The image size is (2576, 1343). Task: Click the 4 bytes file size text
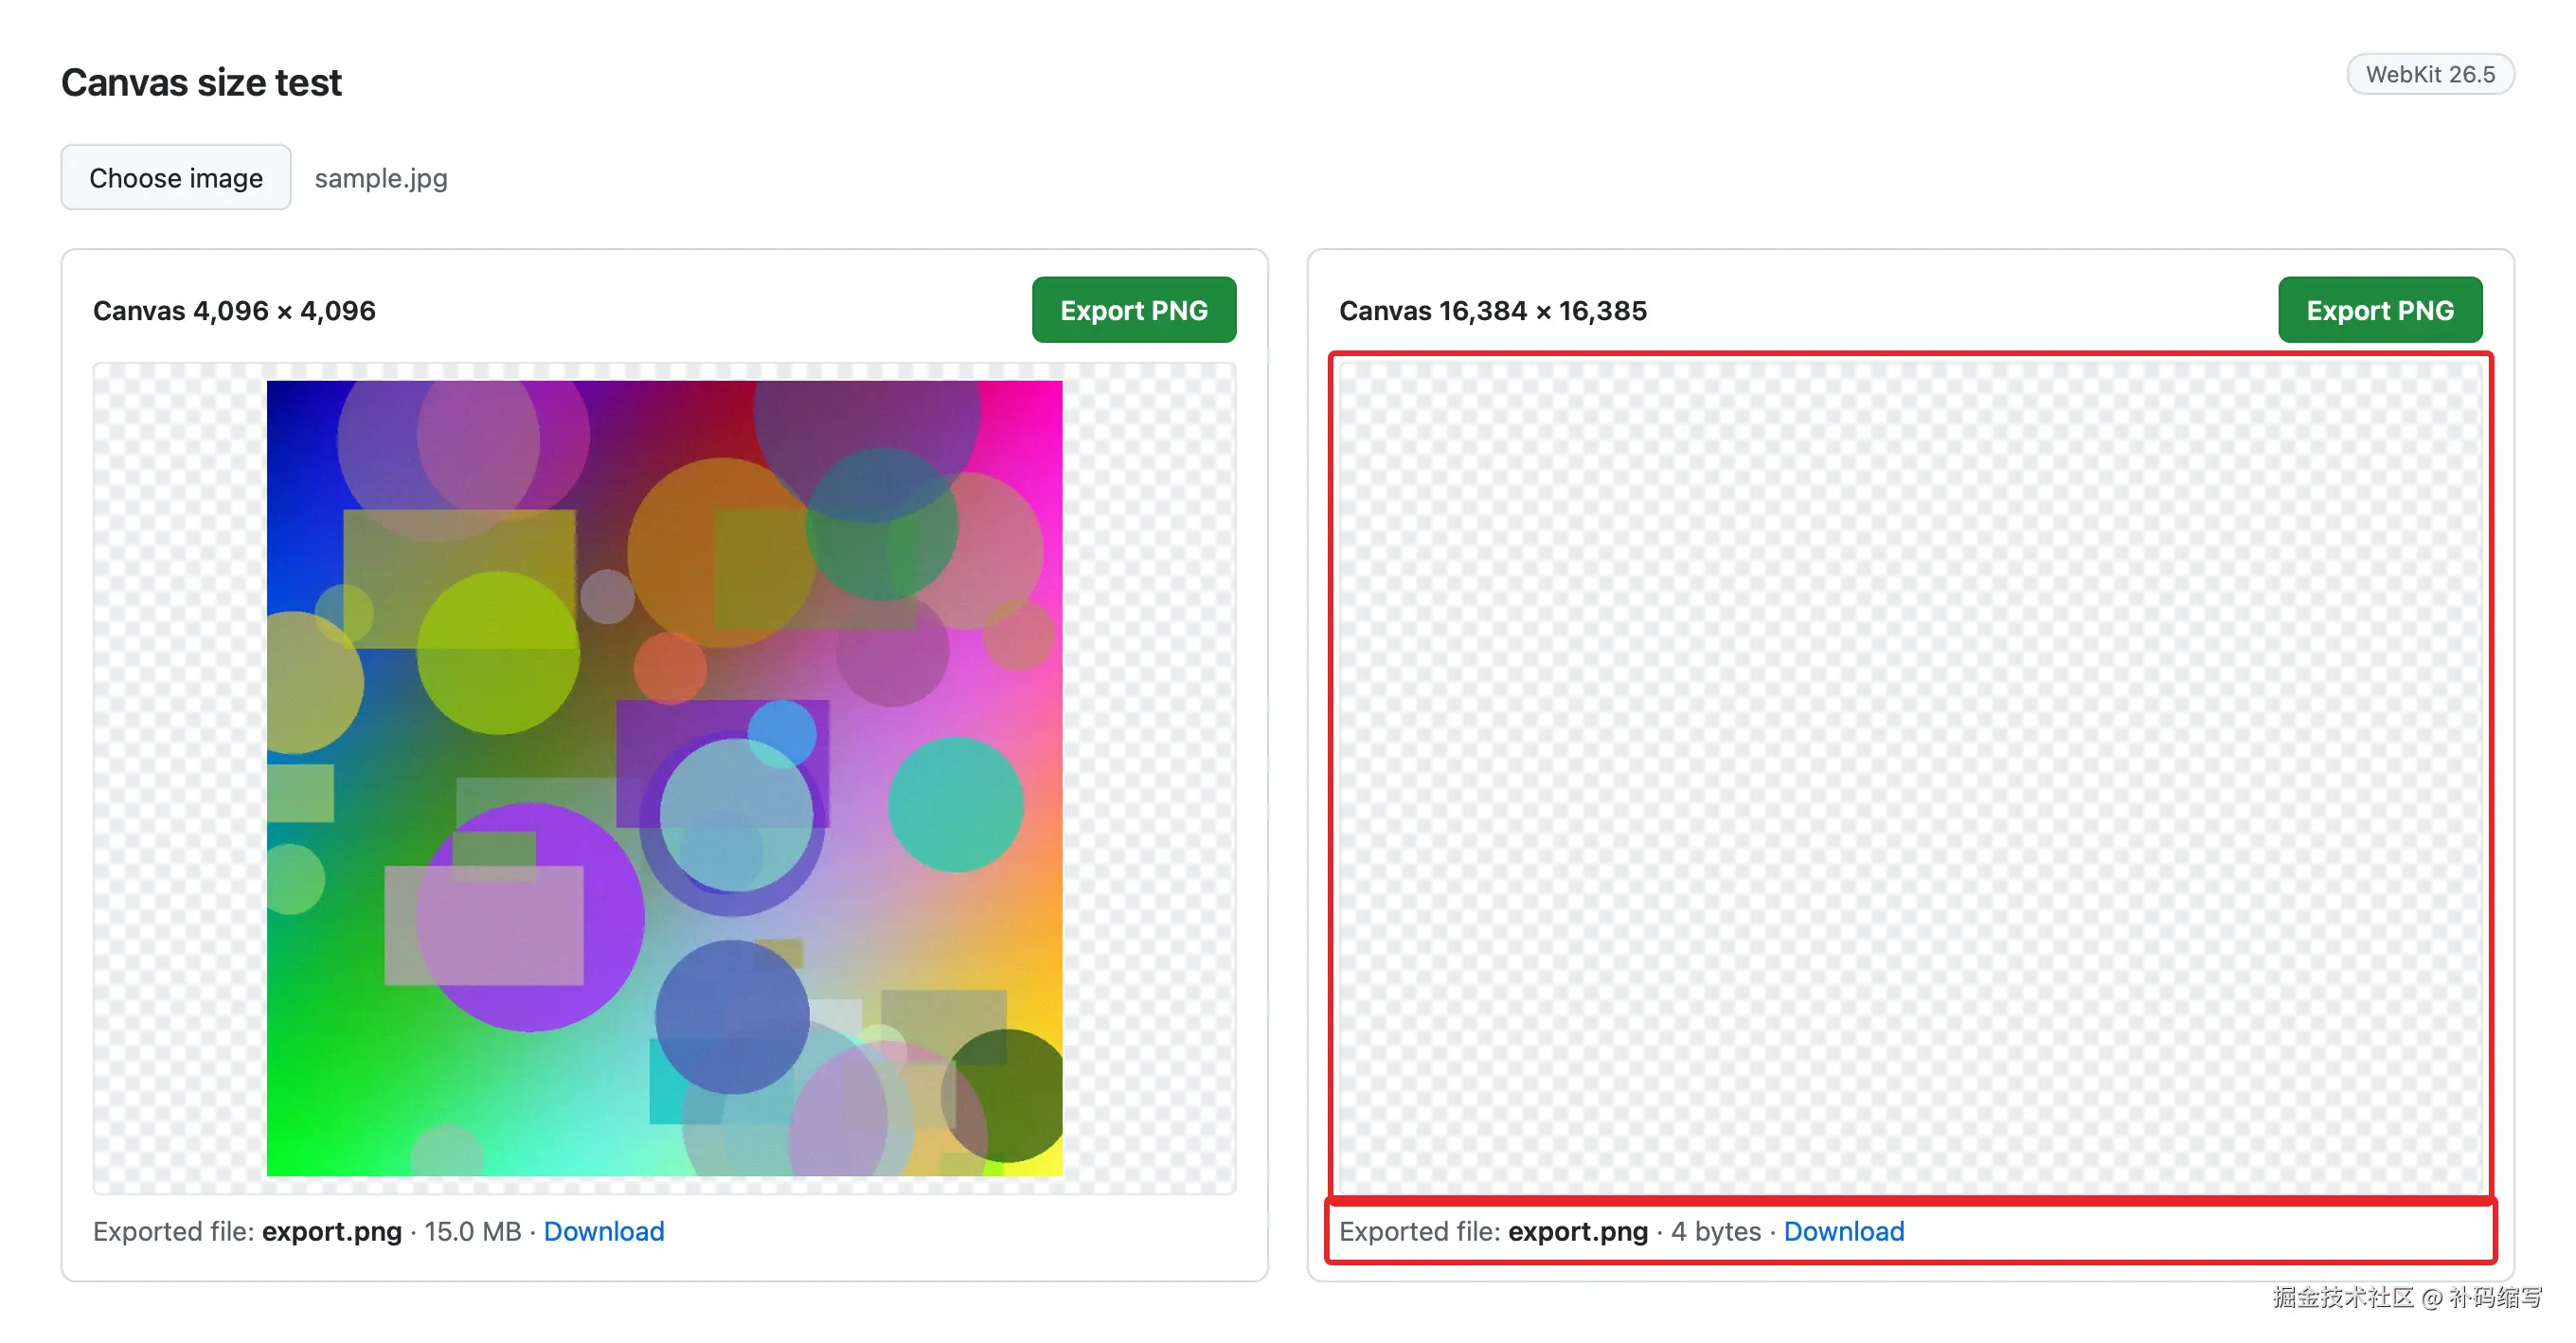[1716, 1231]
